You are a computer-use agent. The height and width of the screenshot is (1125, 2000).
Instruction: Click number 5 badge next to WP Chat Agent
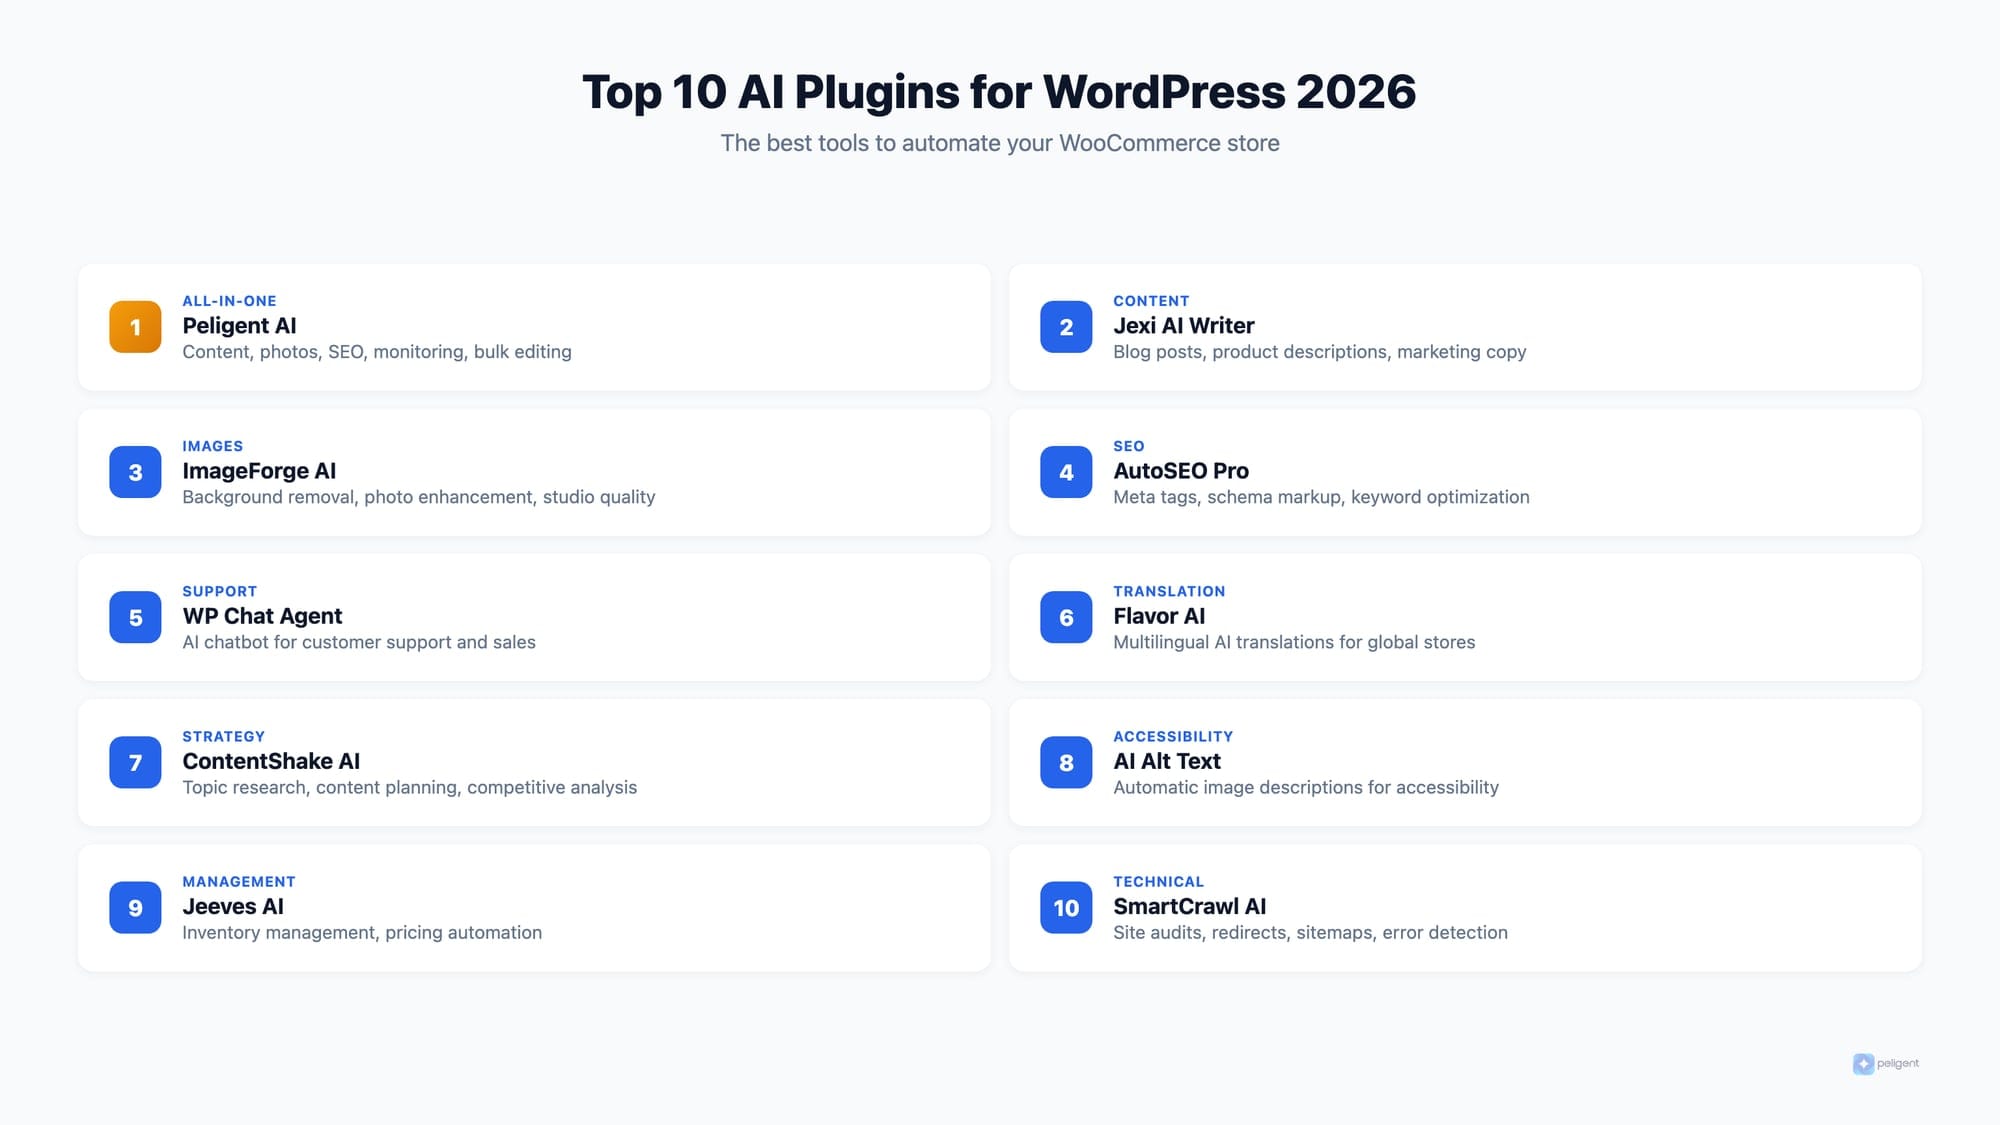pos(135,617)
